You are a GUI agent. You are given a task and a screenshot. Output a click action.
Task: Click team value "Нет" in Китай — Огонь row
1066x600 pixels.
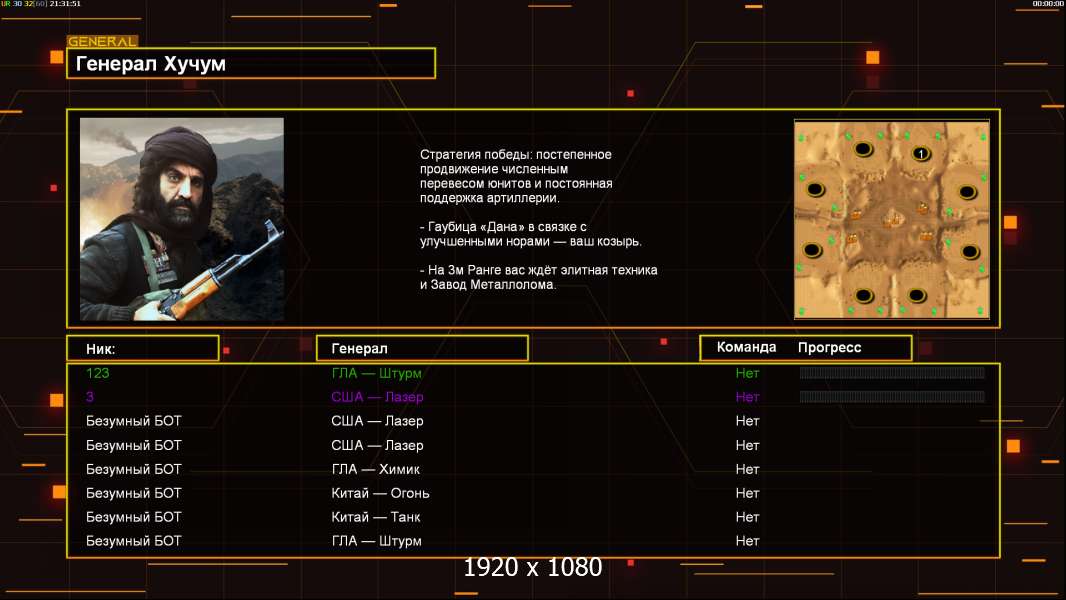pos(747,493)
